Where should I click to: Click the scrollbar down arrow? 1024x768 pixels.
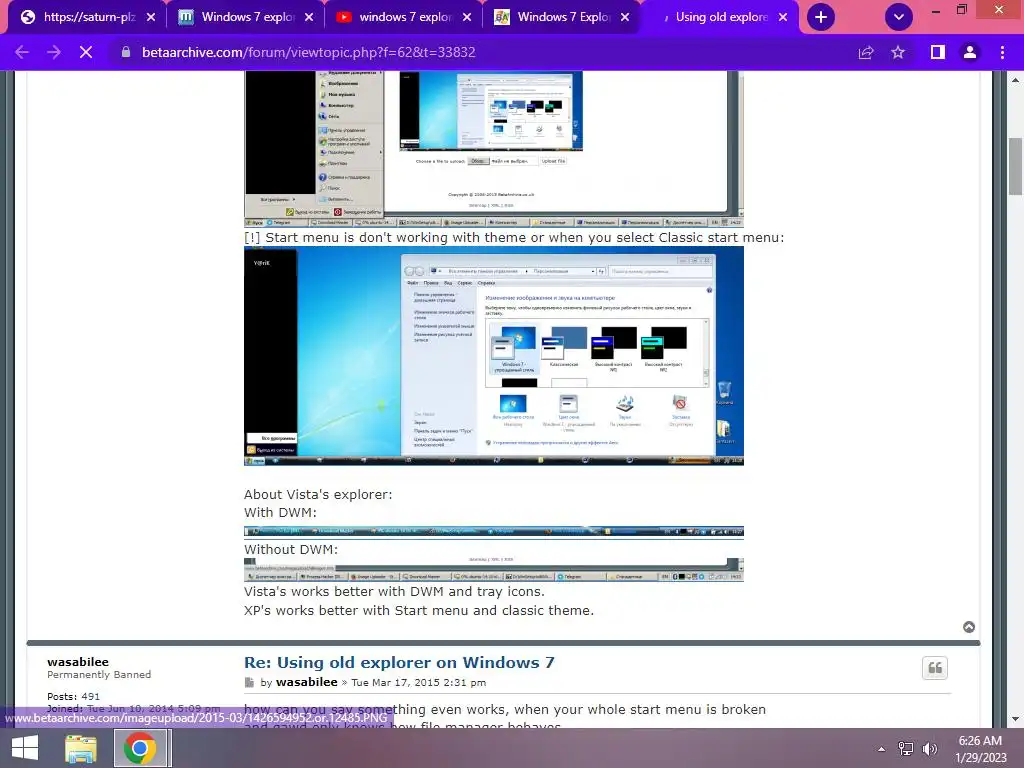[x=1015, y=719]
